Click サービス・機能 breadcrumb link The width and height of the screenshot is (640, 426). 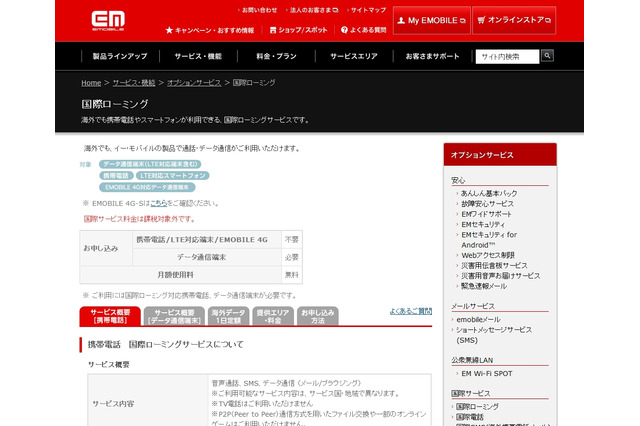(x=134, y=83)
